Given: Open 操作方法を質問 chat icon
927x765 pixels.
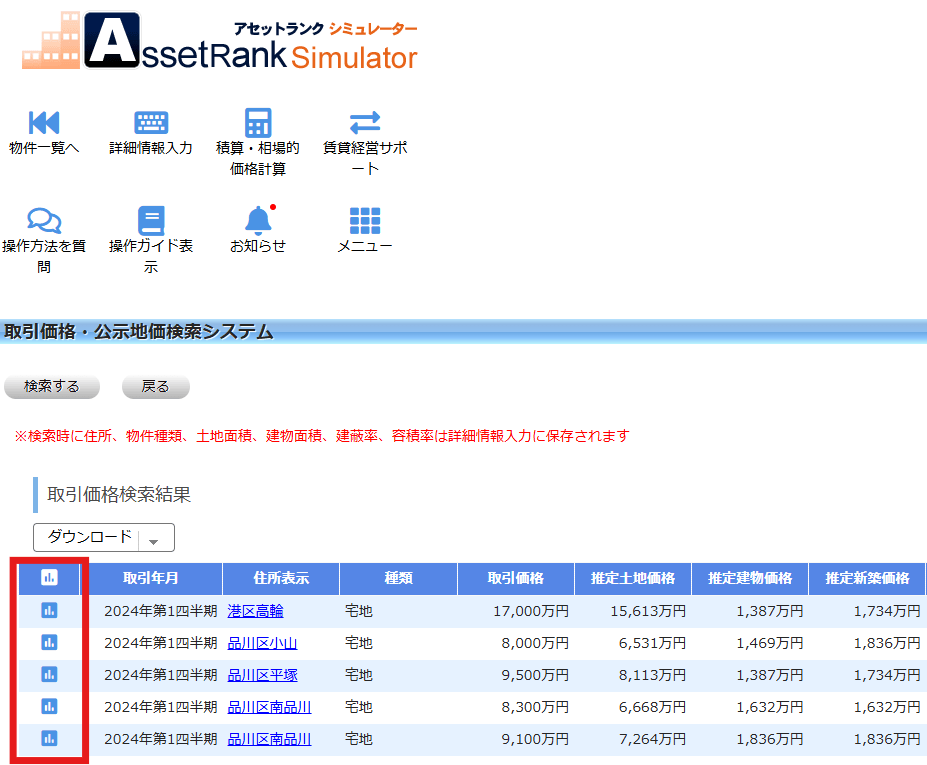Looking at the screenshot, I should click(42, 218).
